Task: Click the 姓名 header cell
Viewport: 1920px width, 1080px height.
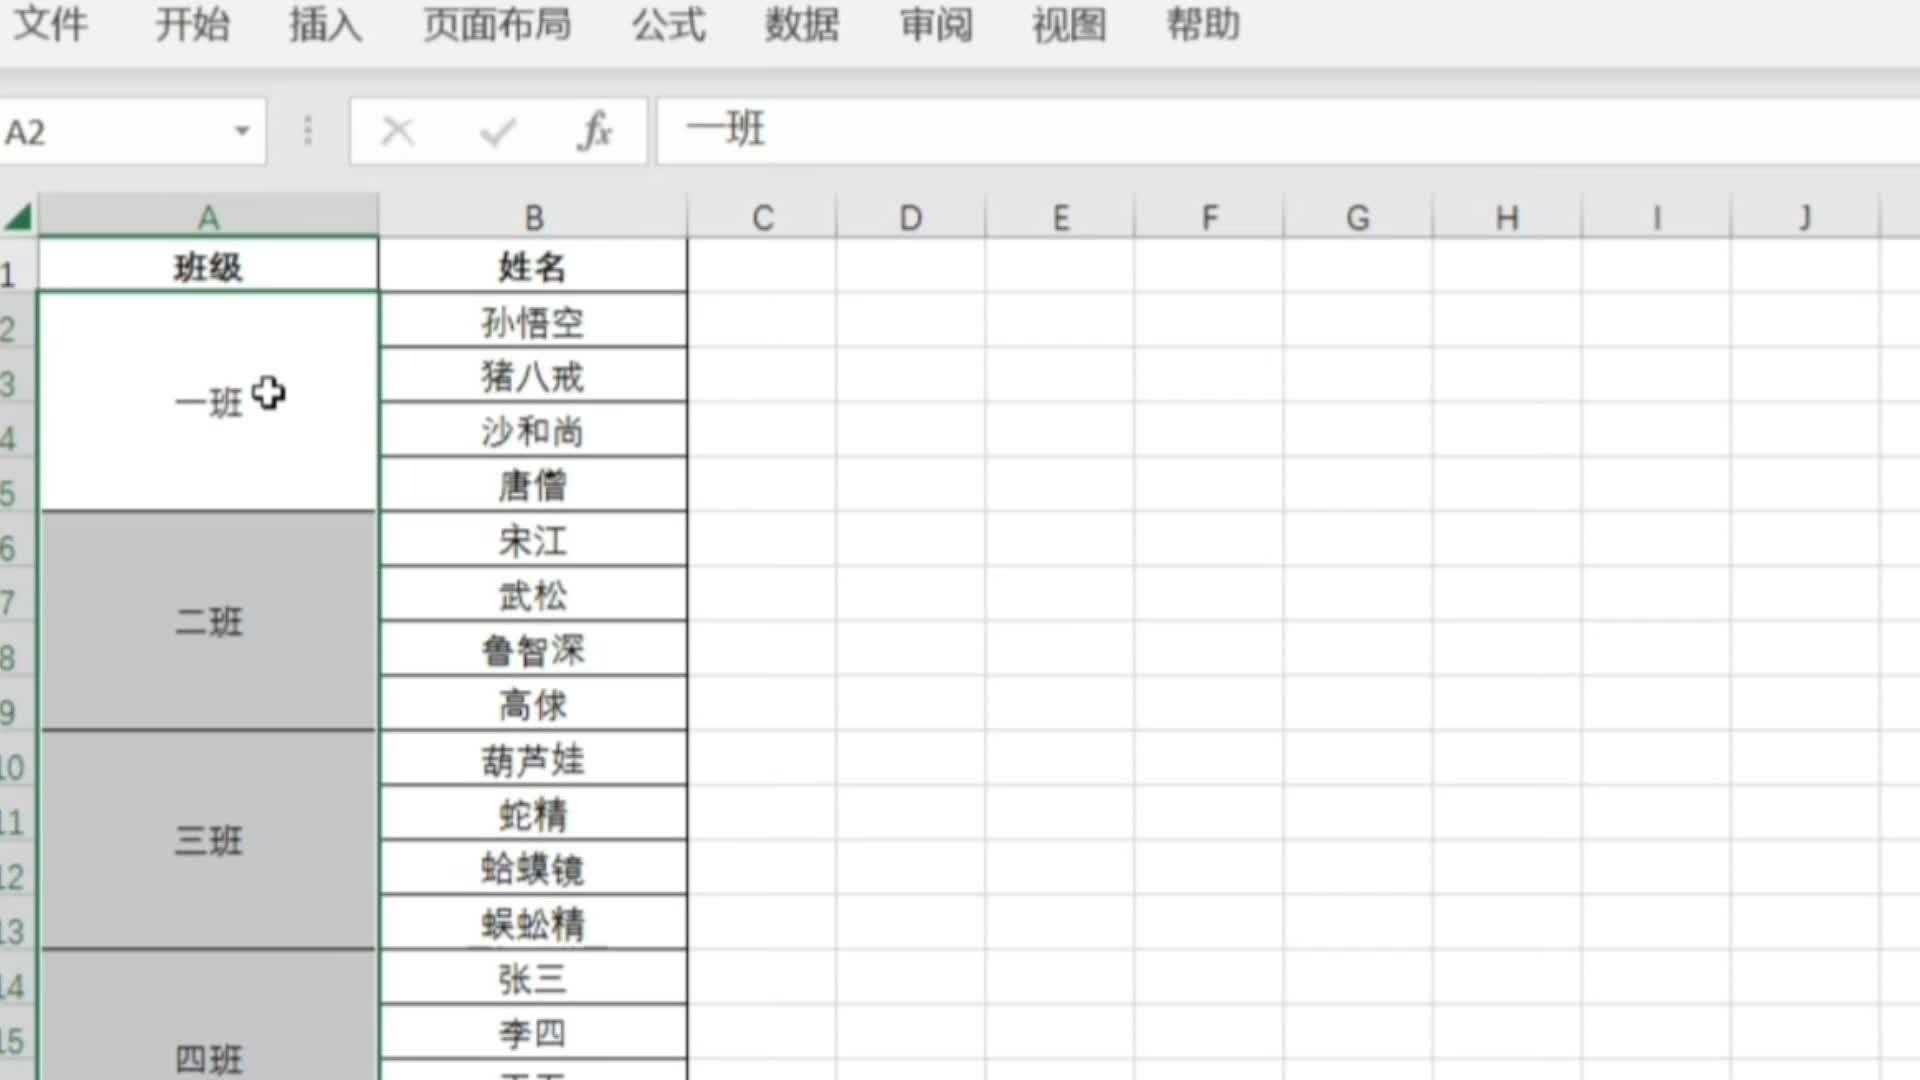Action: 533,266
